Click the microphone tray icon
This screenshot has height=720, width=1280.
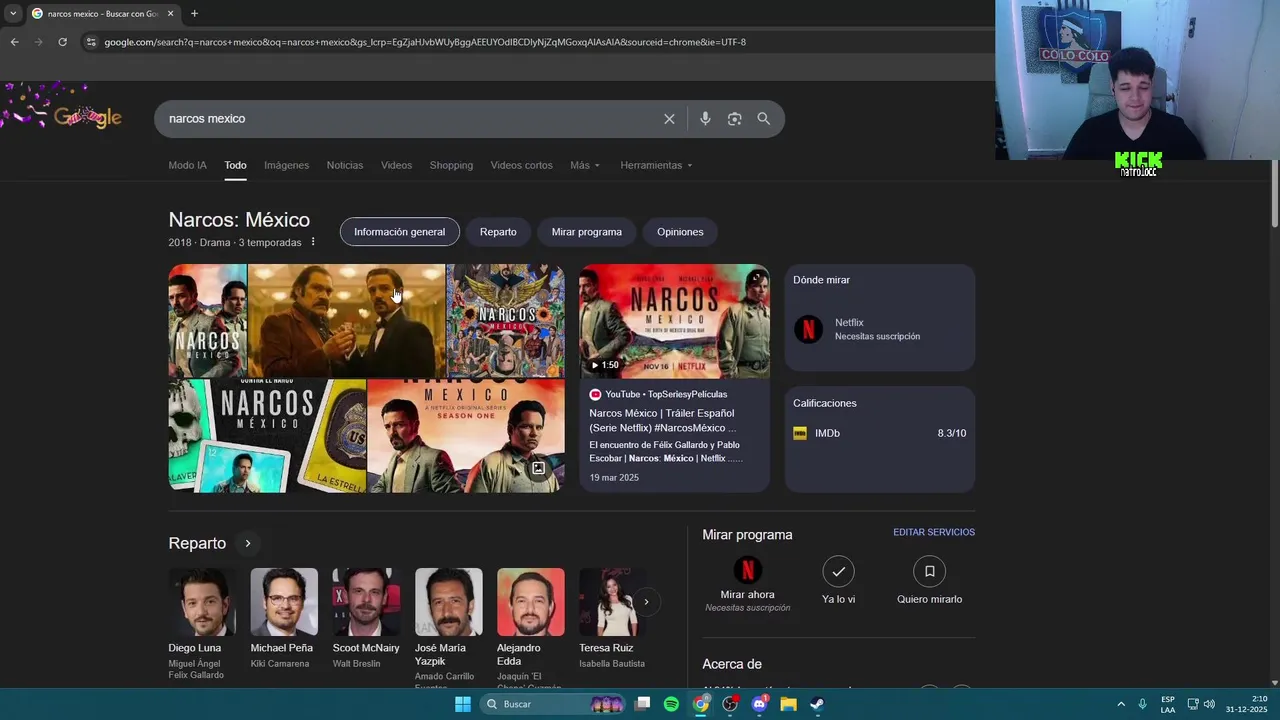click(1142, 704)
